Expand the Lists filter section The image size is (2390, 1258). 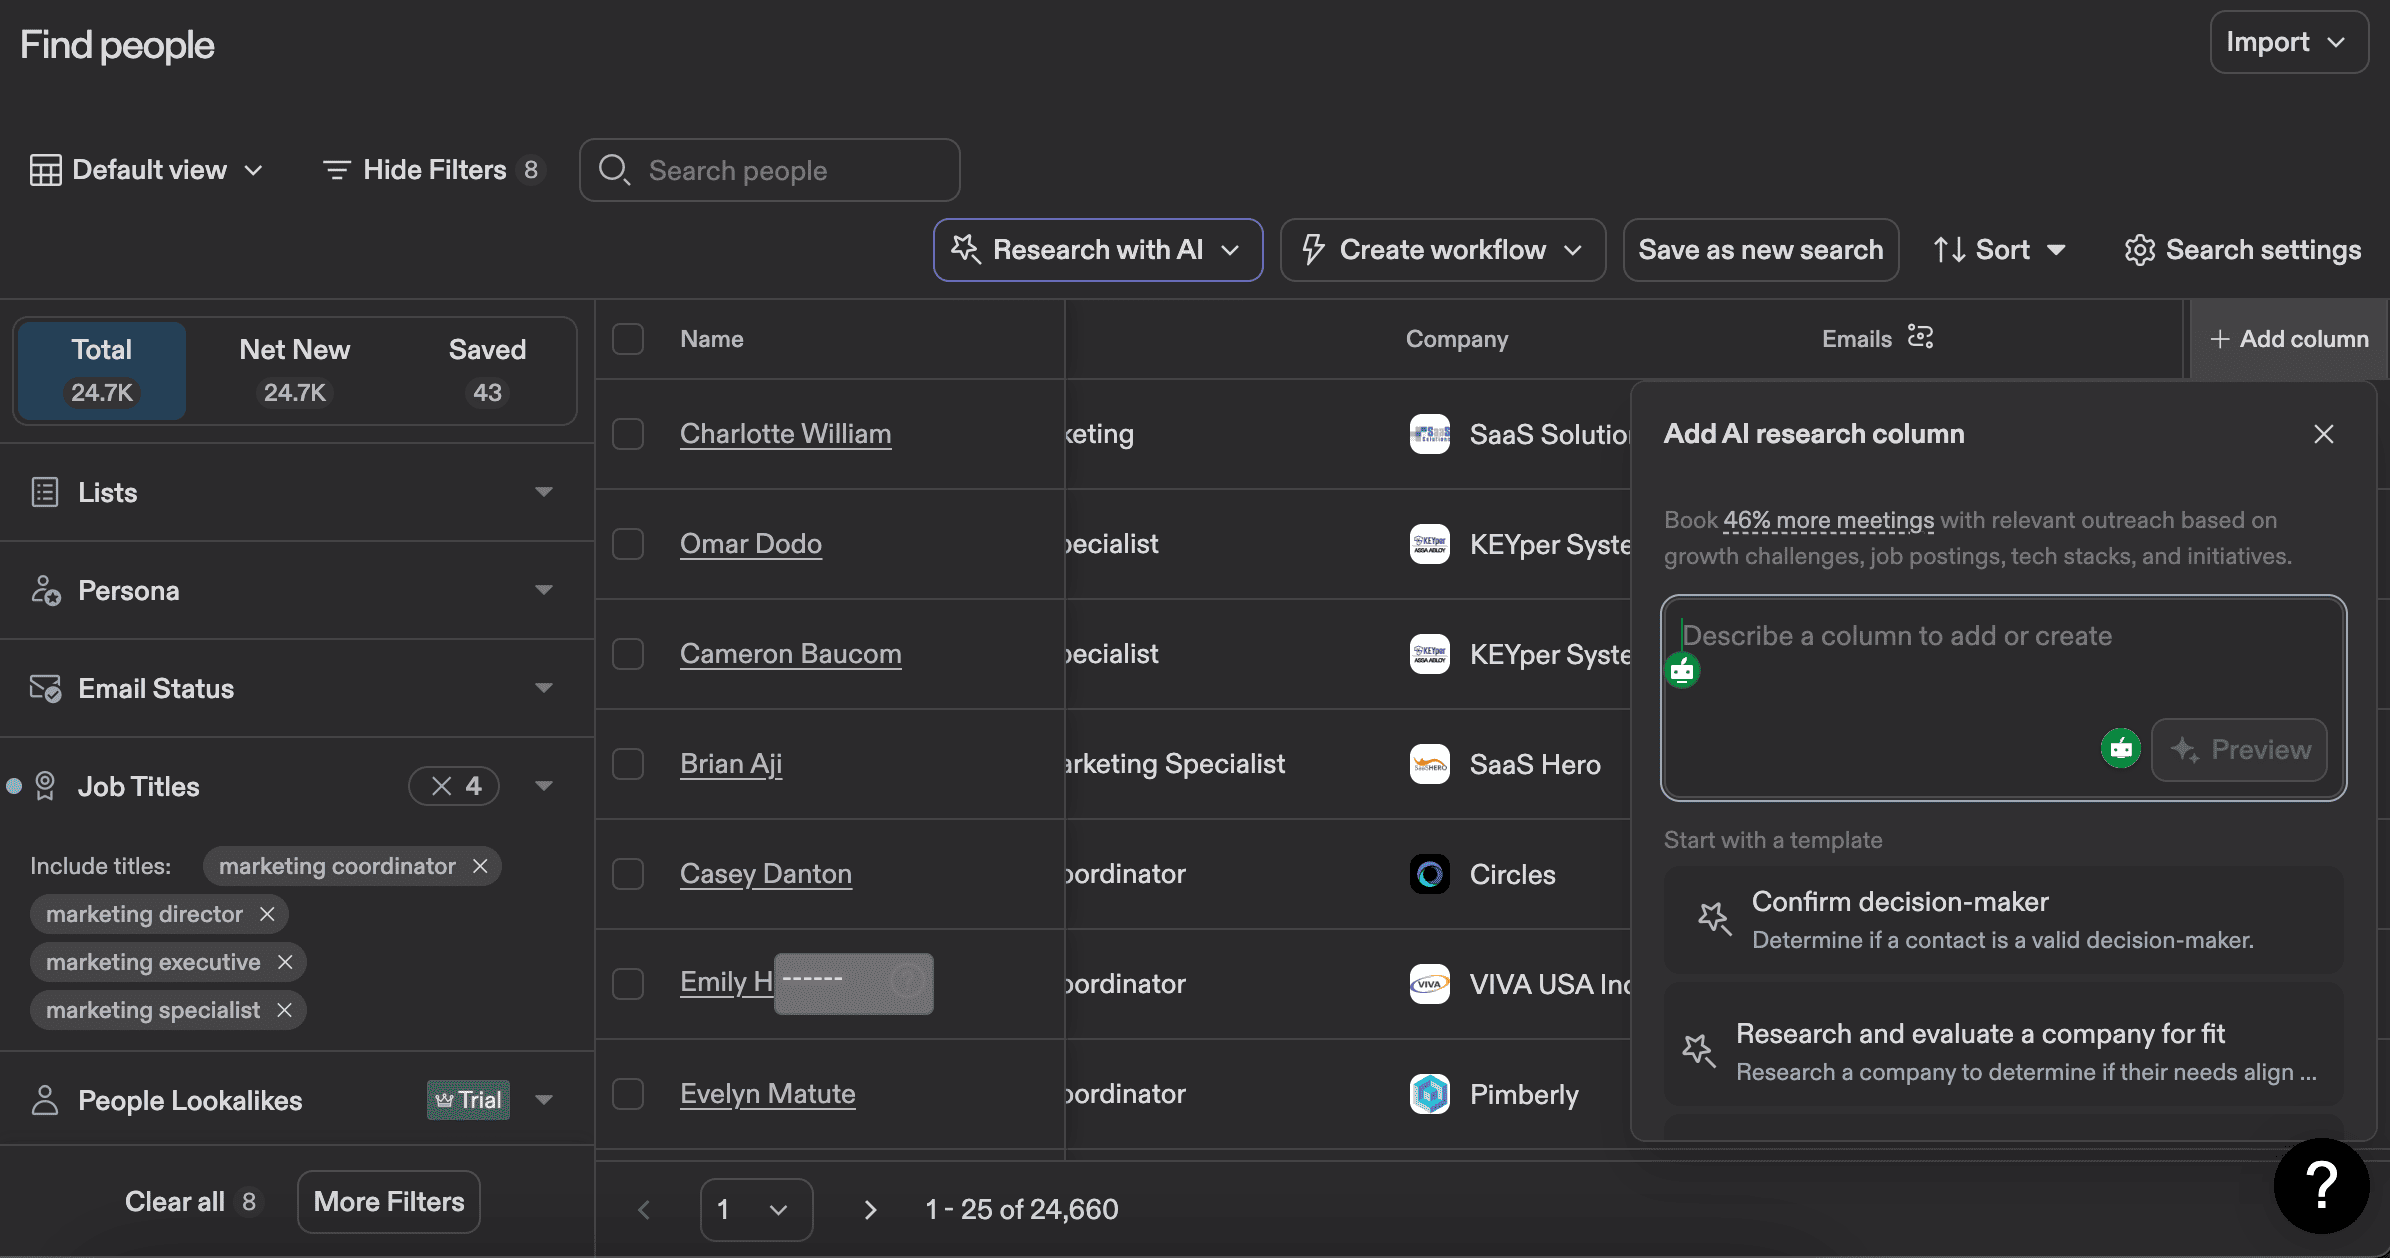[543, 492]
